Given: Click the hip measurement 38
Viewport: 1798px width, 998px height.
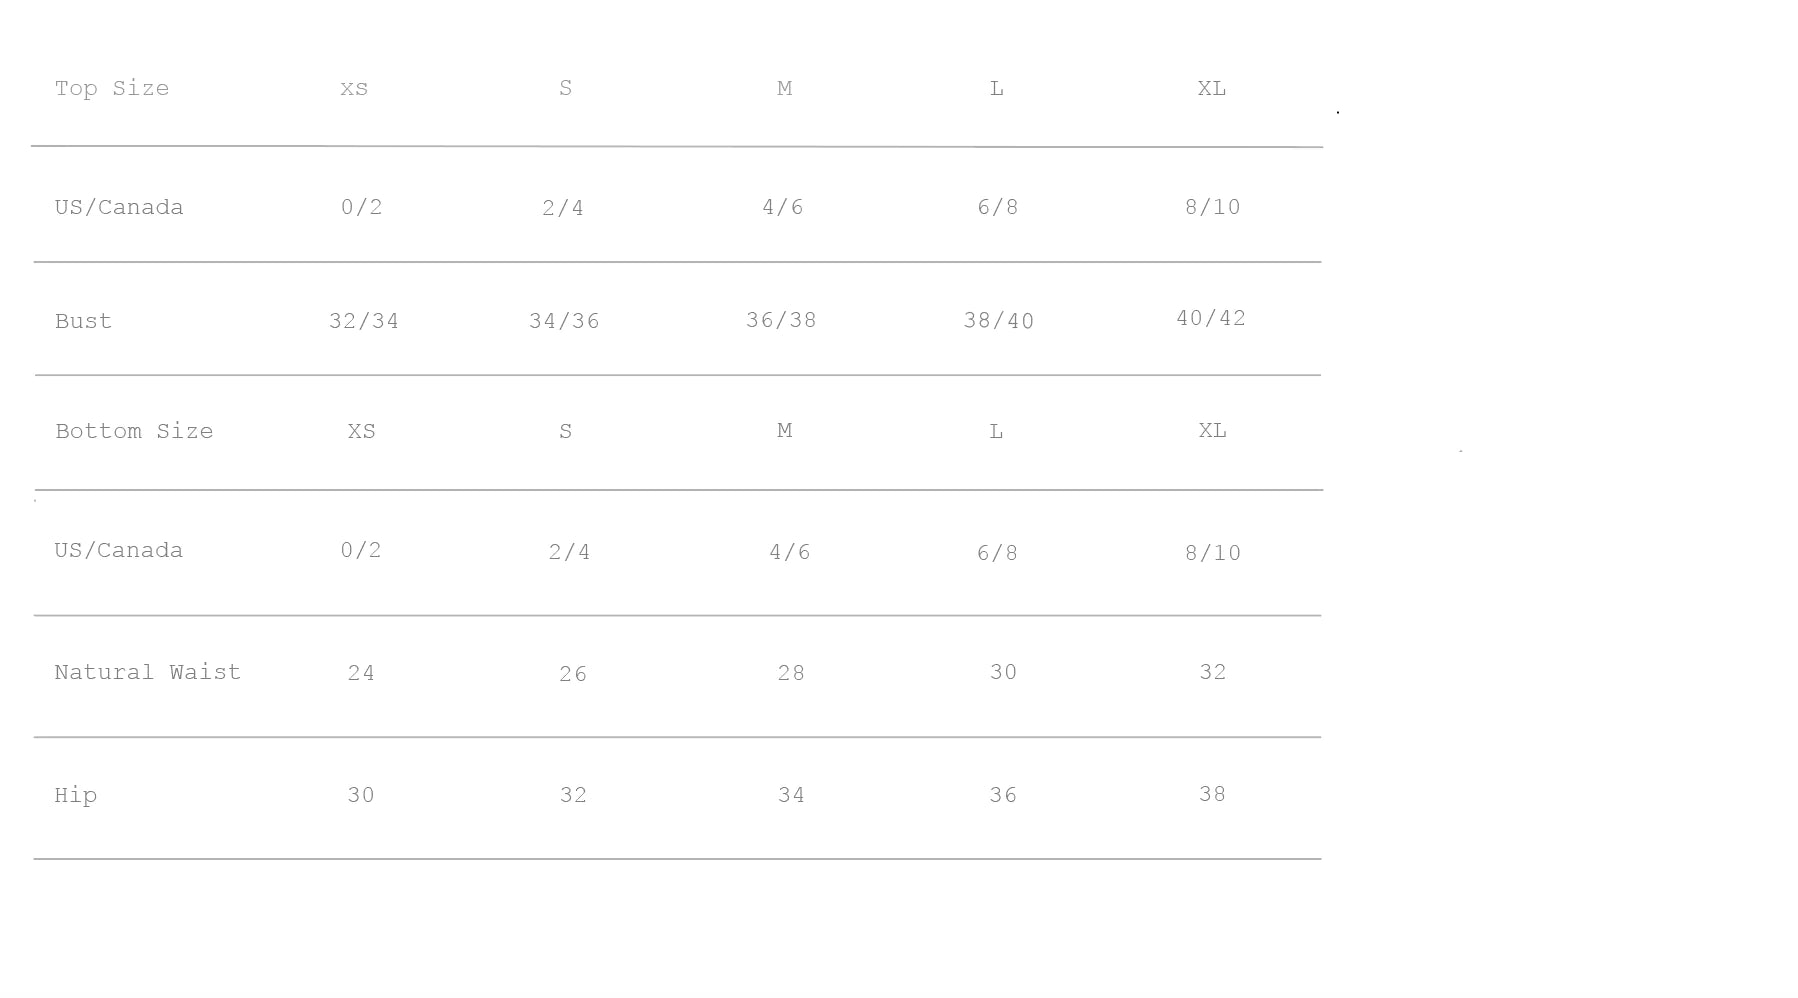Looking at the screenshot, I should pos(1212,795).
